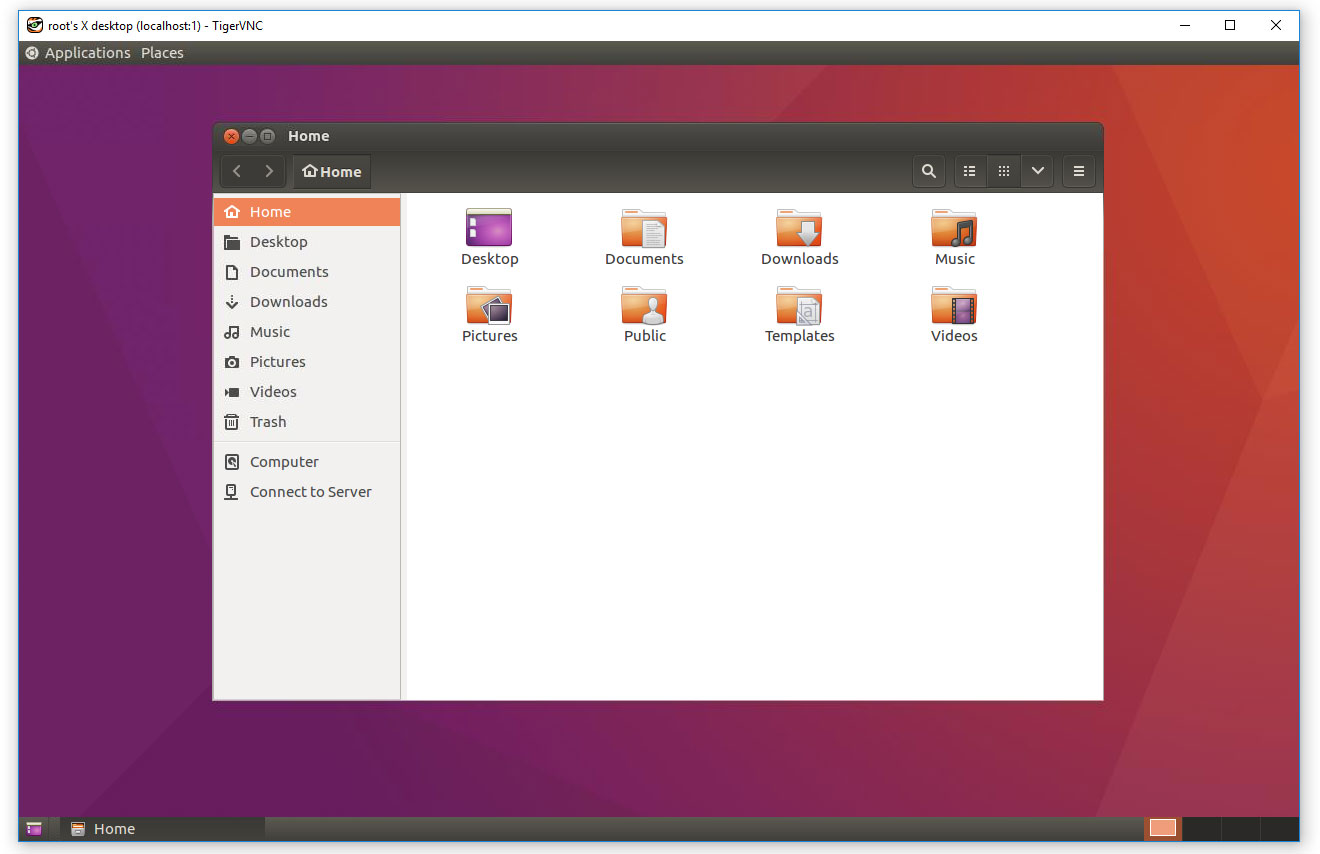Open the Public folder icon

tap(644, 306)
